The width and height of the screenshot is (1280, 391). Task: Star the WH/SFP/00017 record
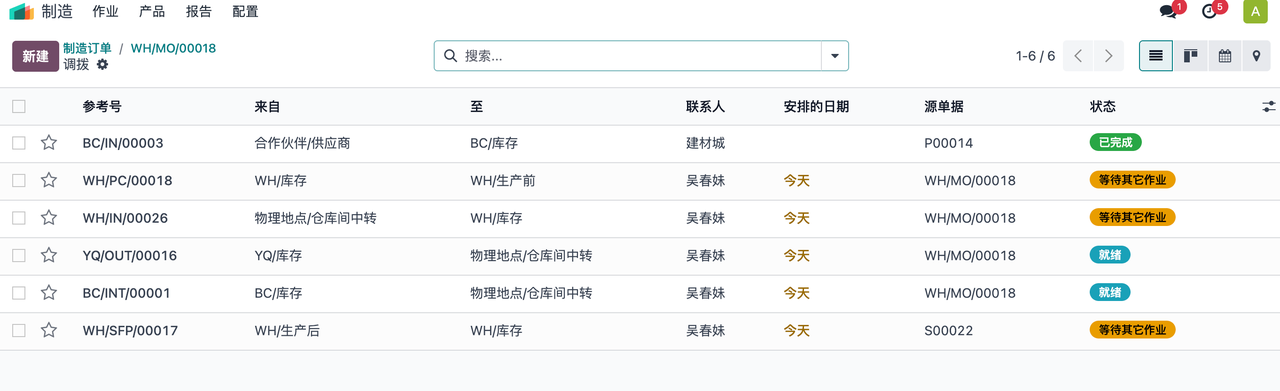tap(49, 330)
